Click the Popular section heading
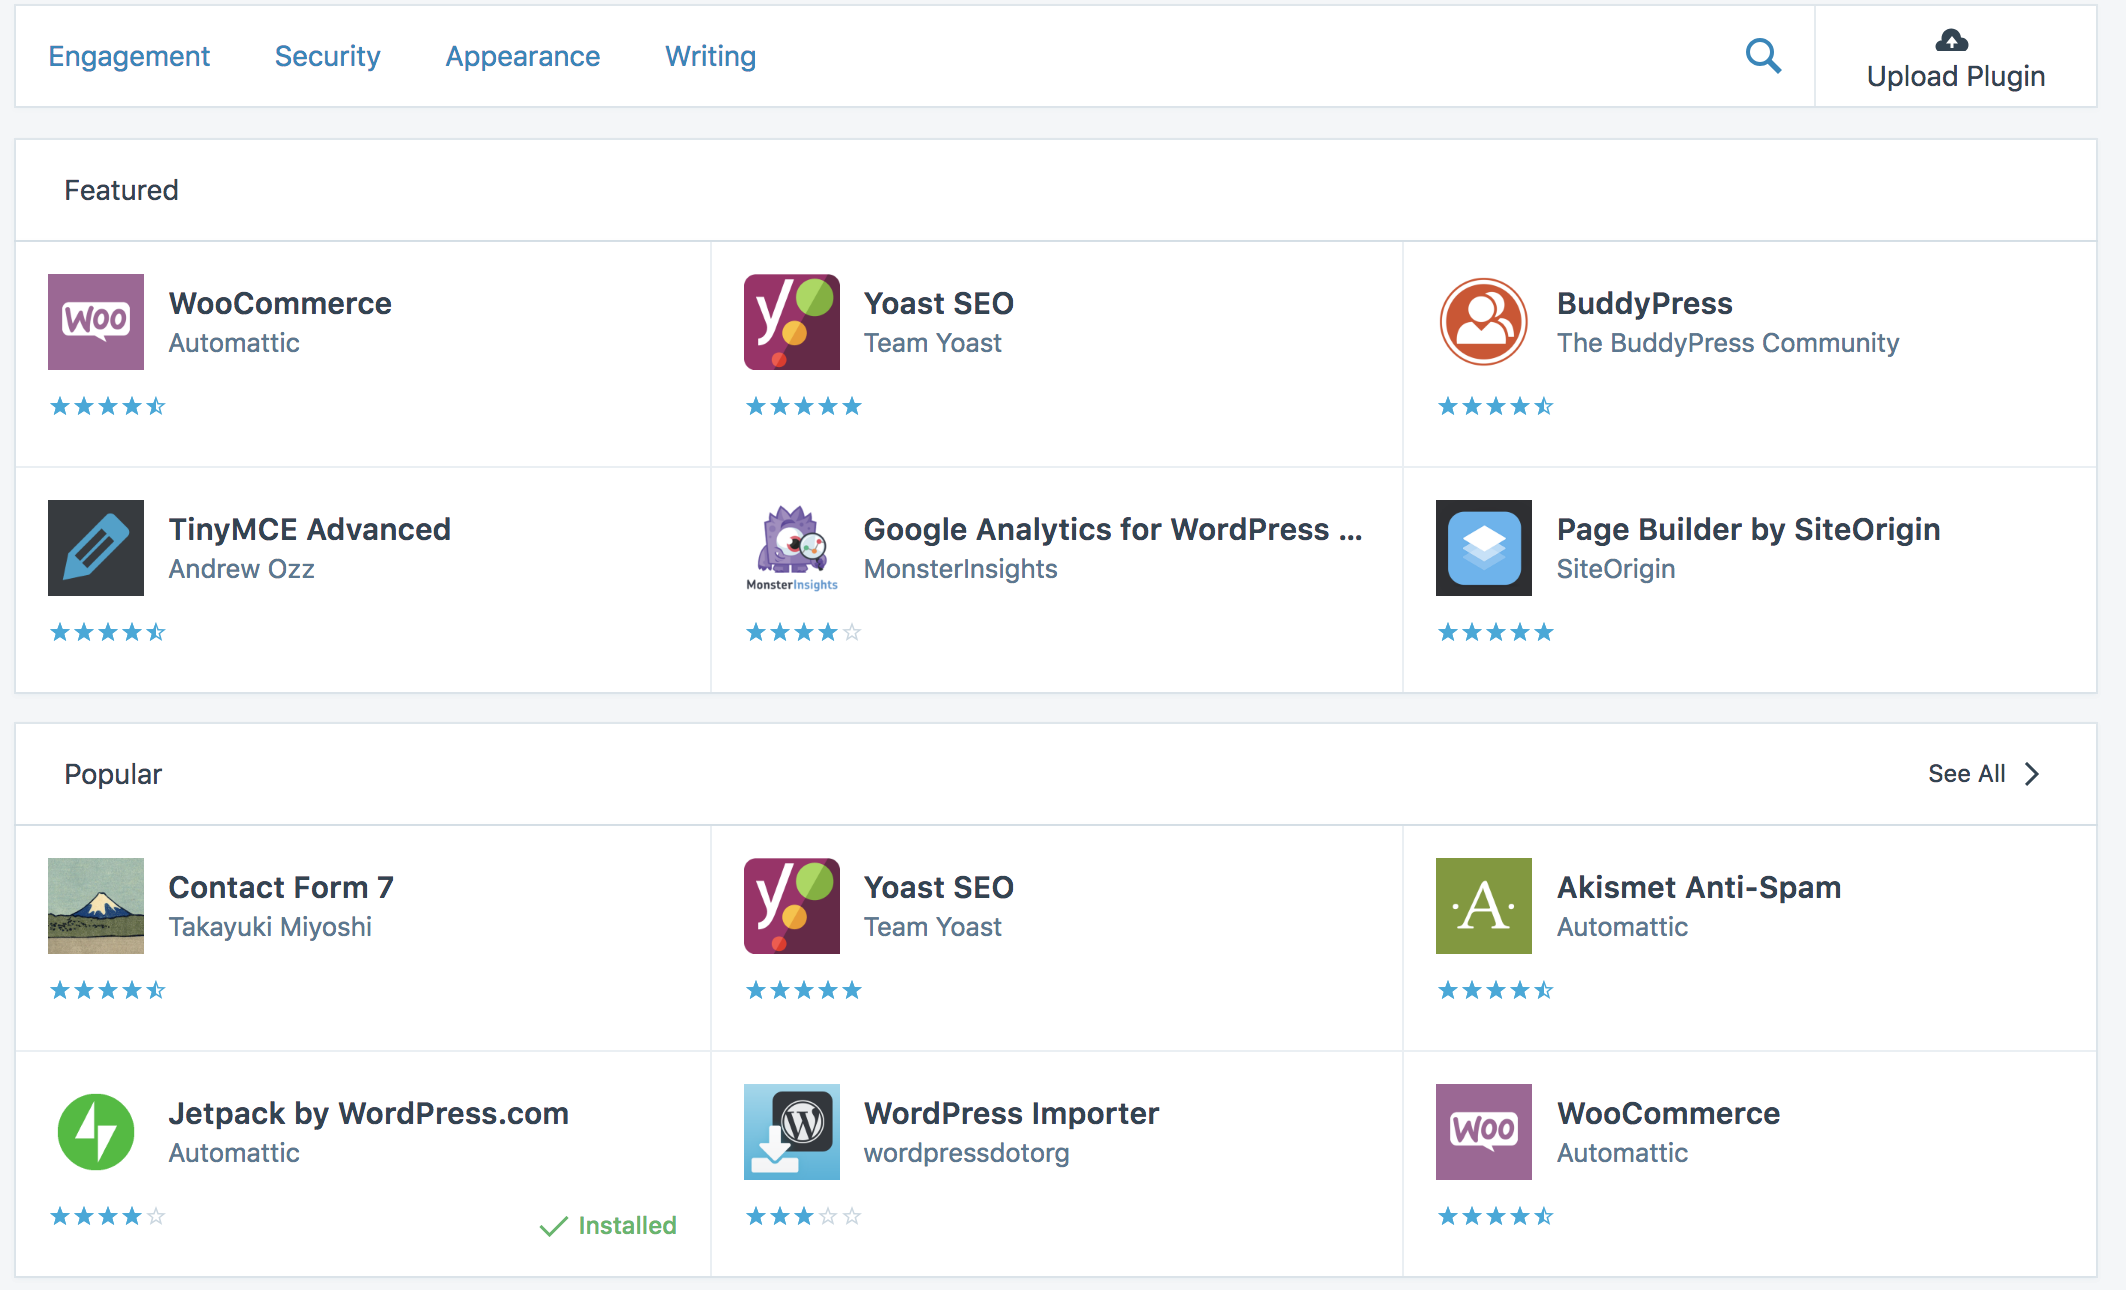 tap(113, 774)
